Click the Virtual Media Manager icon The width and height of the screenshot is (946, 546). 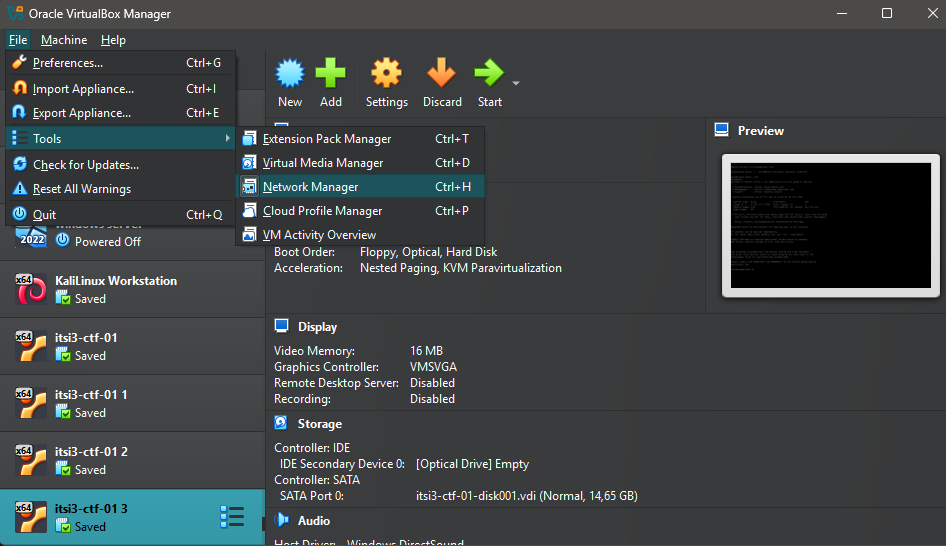pyautogui.click(x=249, y=163)
